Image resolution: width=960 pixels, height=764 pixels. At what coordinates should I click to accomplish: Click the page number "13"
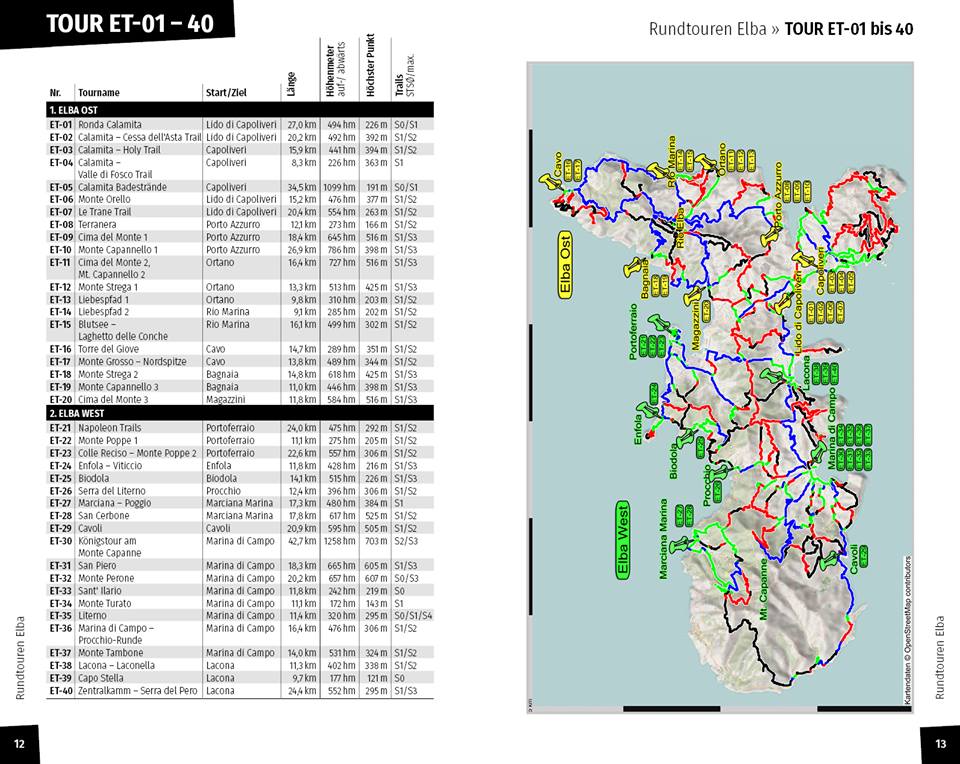[x=940, y=744]
